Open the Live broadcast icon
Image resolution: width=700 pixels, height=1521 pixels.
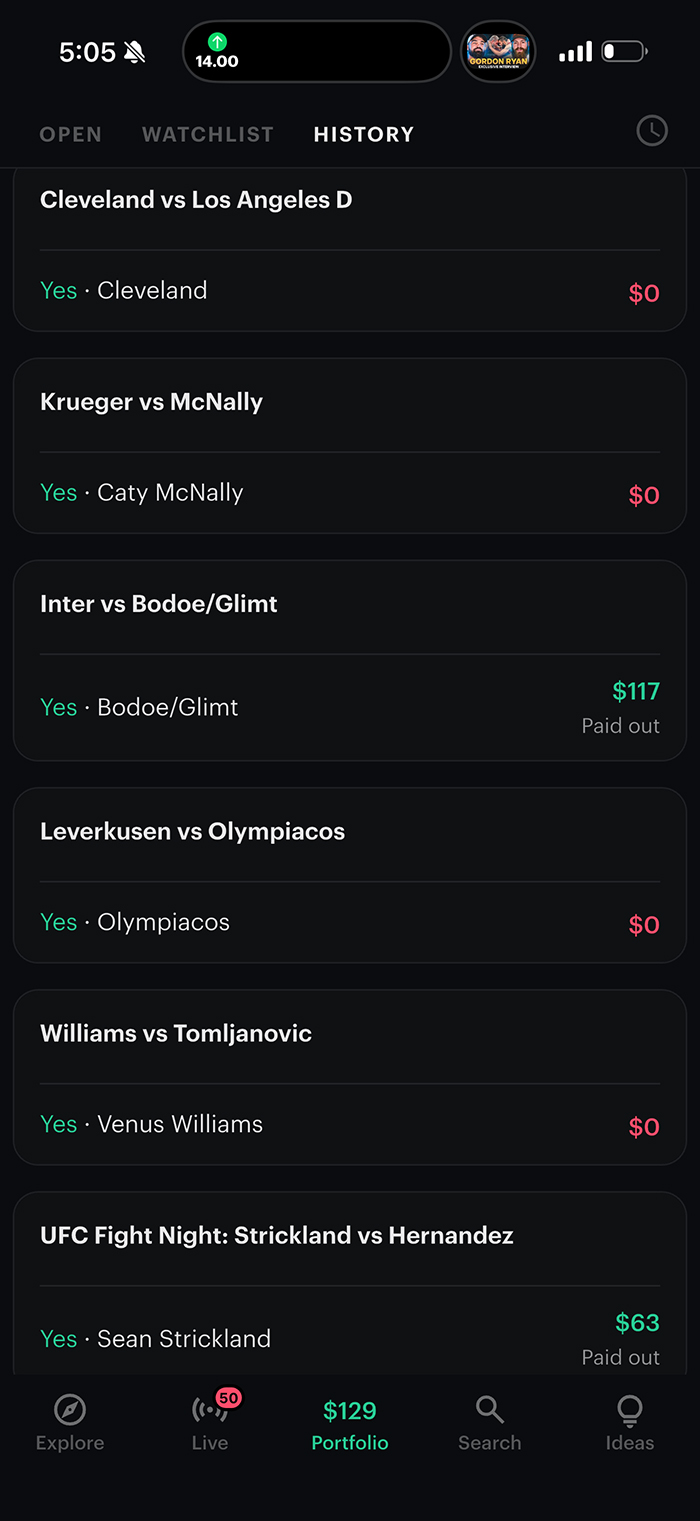click(x=209, y=1410)
